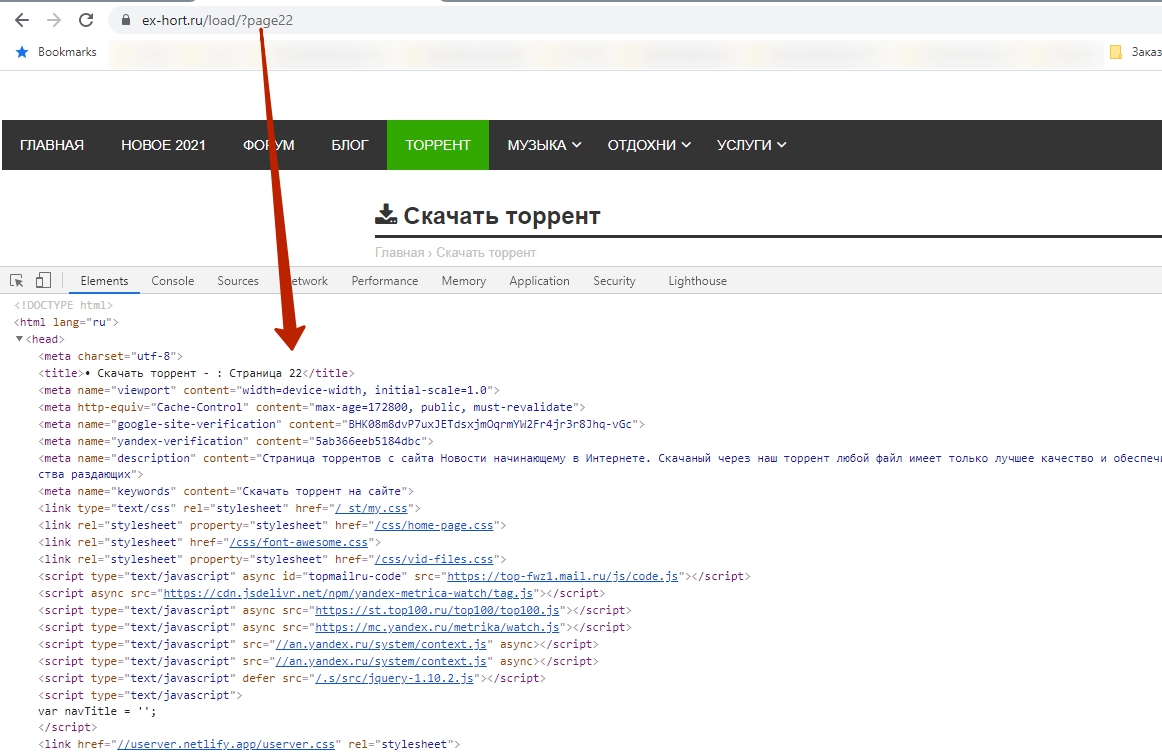The width and height of the screenshot is (1162, 752).
Task: Select the title element node
Action: click(x=196, y=373)
